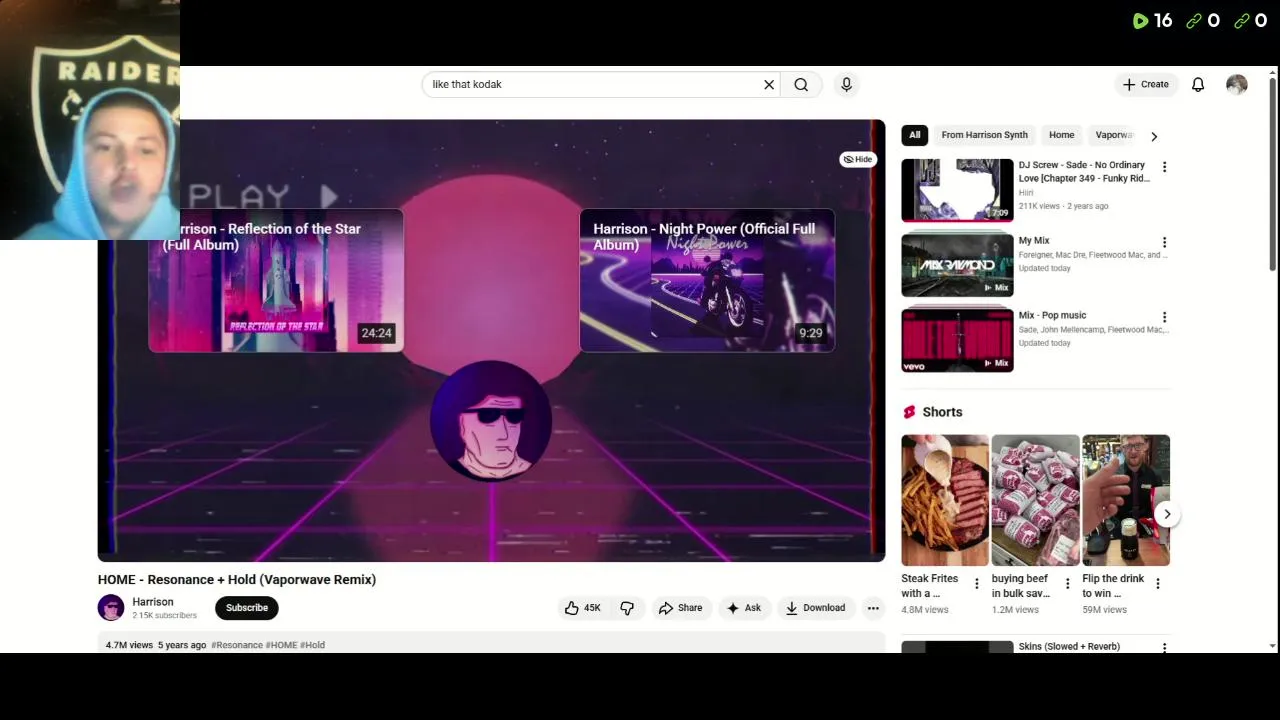The image size is (1280, 720).
Task: Open the account avatar menu
Action: 1237,85
